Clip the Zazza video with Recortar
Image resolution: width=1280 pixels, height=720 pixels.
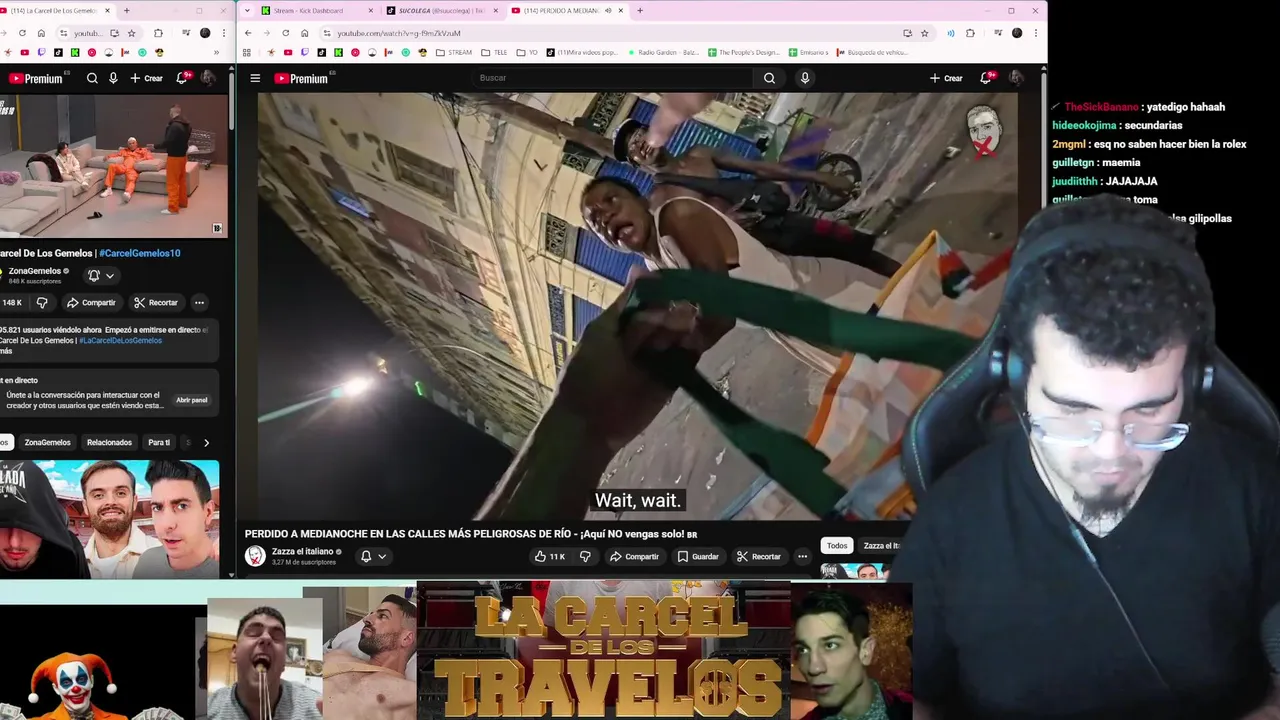pyautogui.click(x=758, y=556)
